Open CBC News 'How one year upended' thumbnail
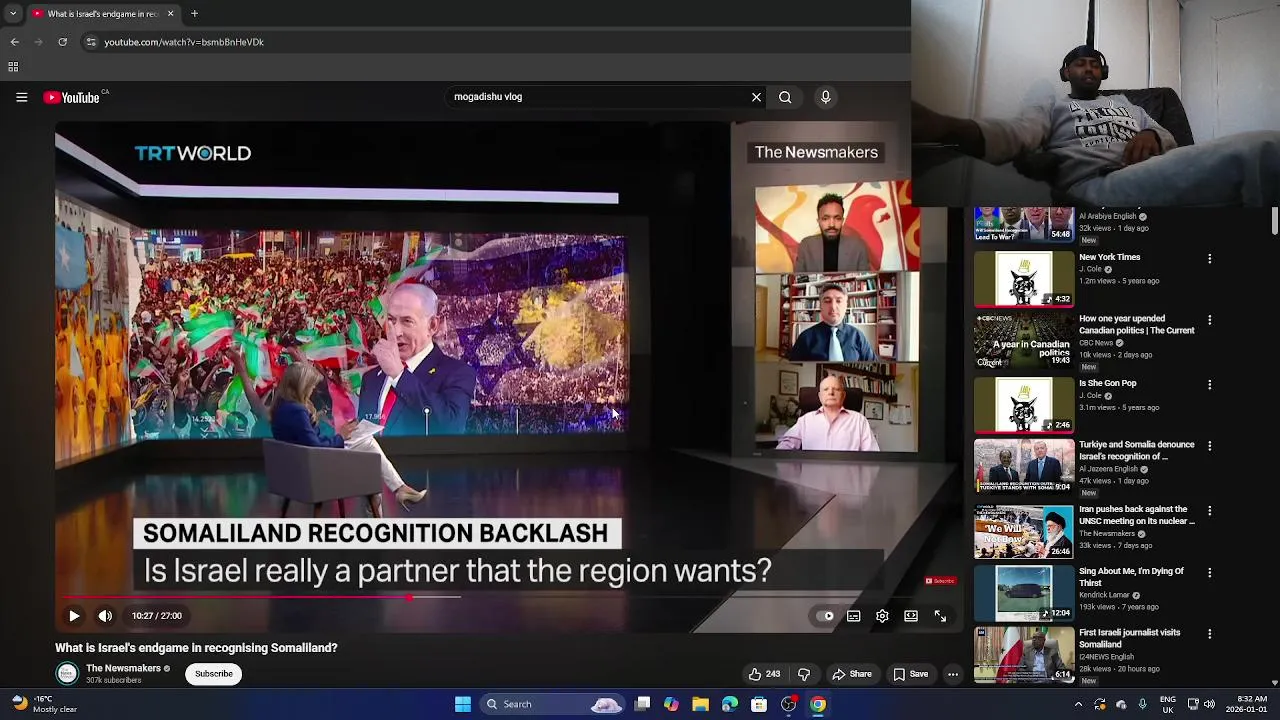Viewport: 1280px width, 720px height. (x=1024, y=341)
